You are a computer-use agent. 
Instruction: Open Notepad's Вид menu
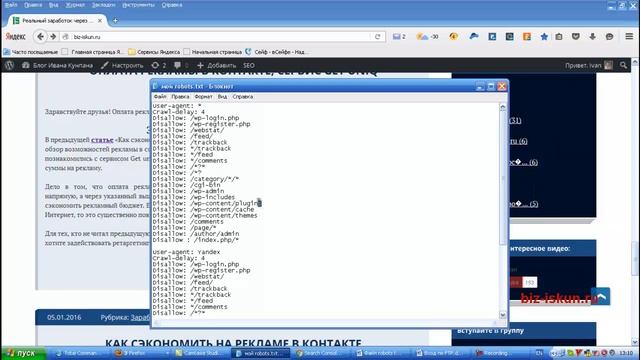[x=222, y=97]
